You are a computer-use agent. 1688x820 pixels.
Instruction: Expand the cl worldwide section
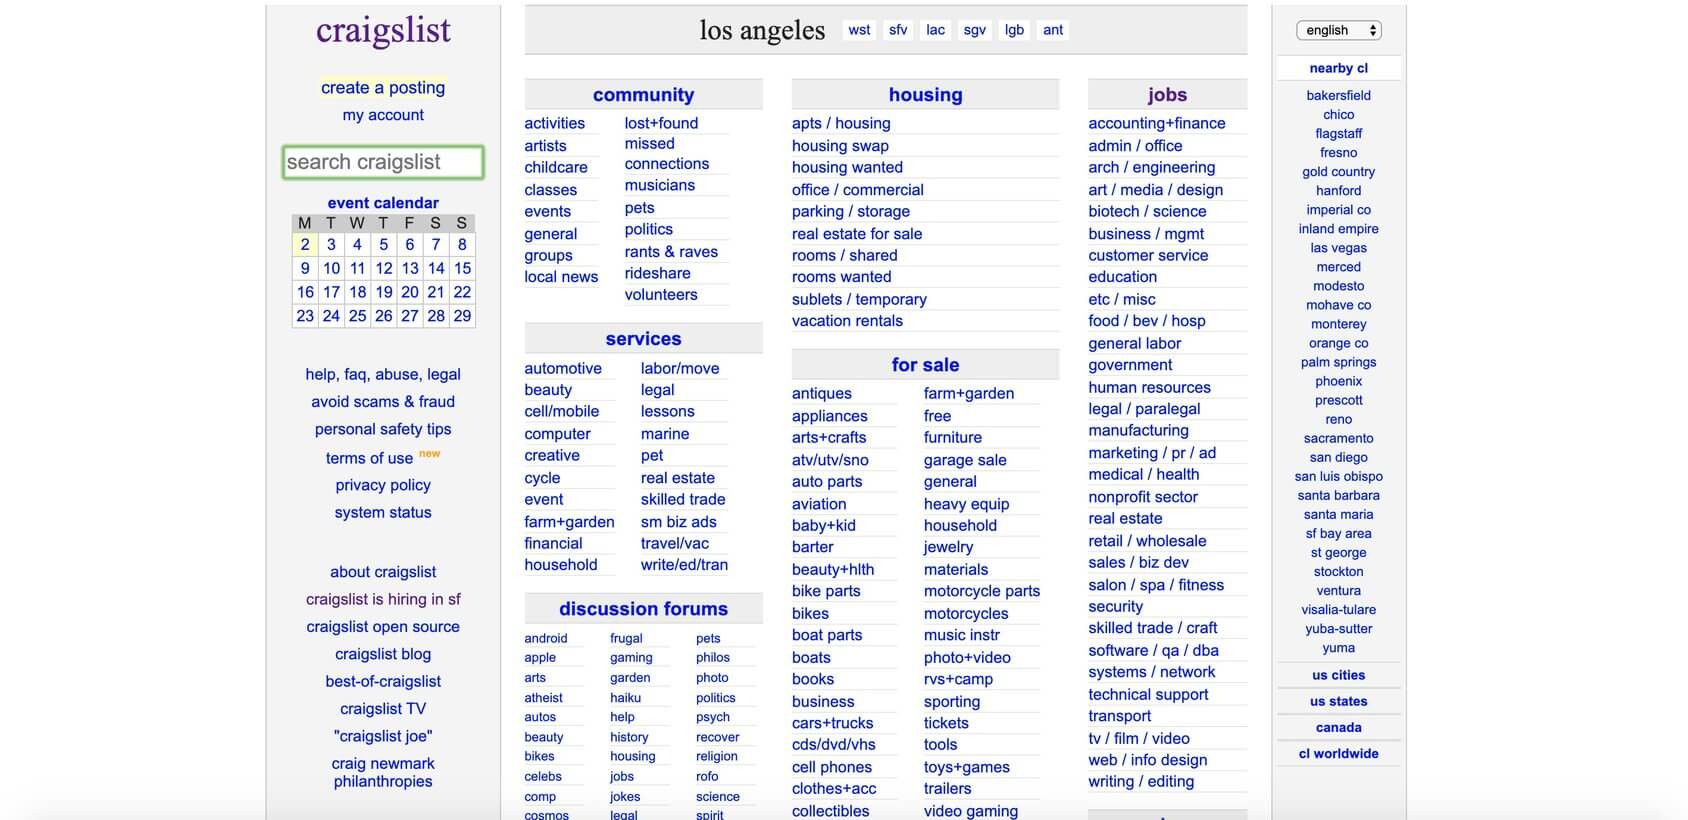pyautogui.click(x=1338, y=754)
